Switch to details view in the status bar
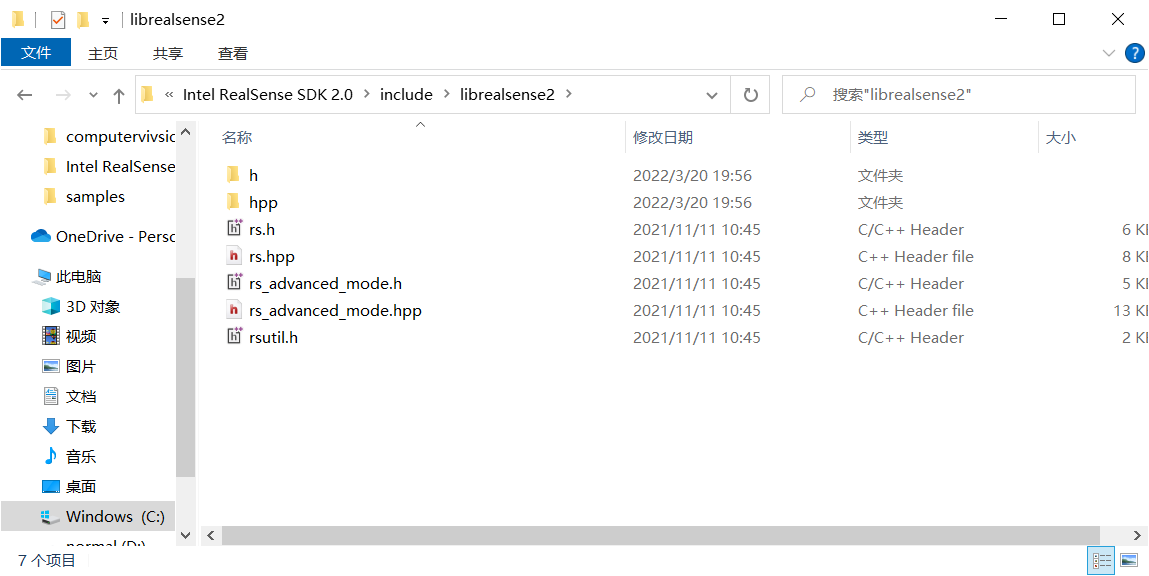This screenshot has width=1149, height=576. (1101, 561)
